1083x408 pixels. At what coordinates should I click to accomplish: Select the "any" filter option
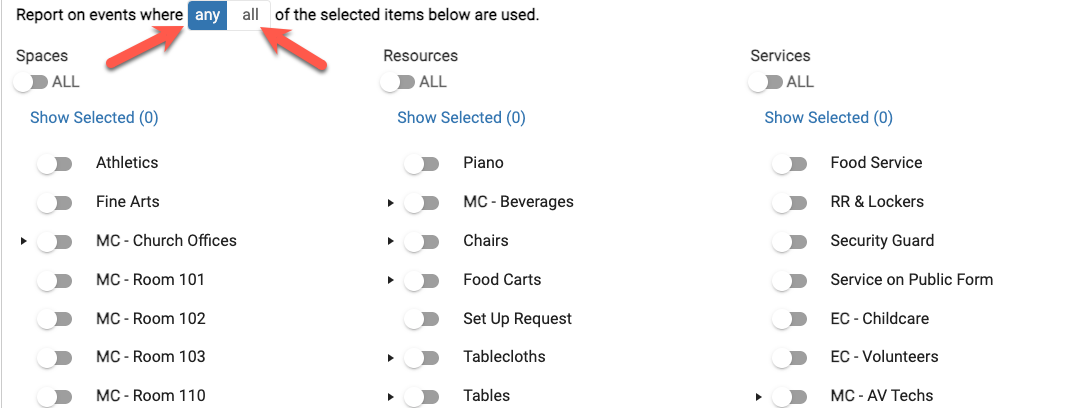pyautogui.click(x=207, y=16)
